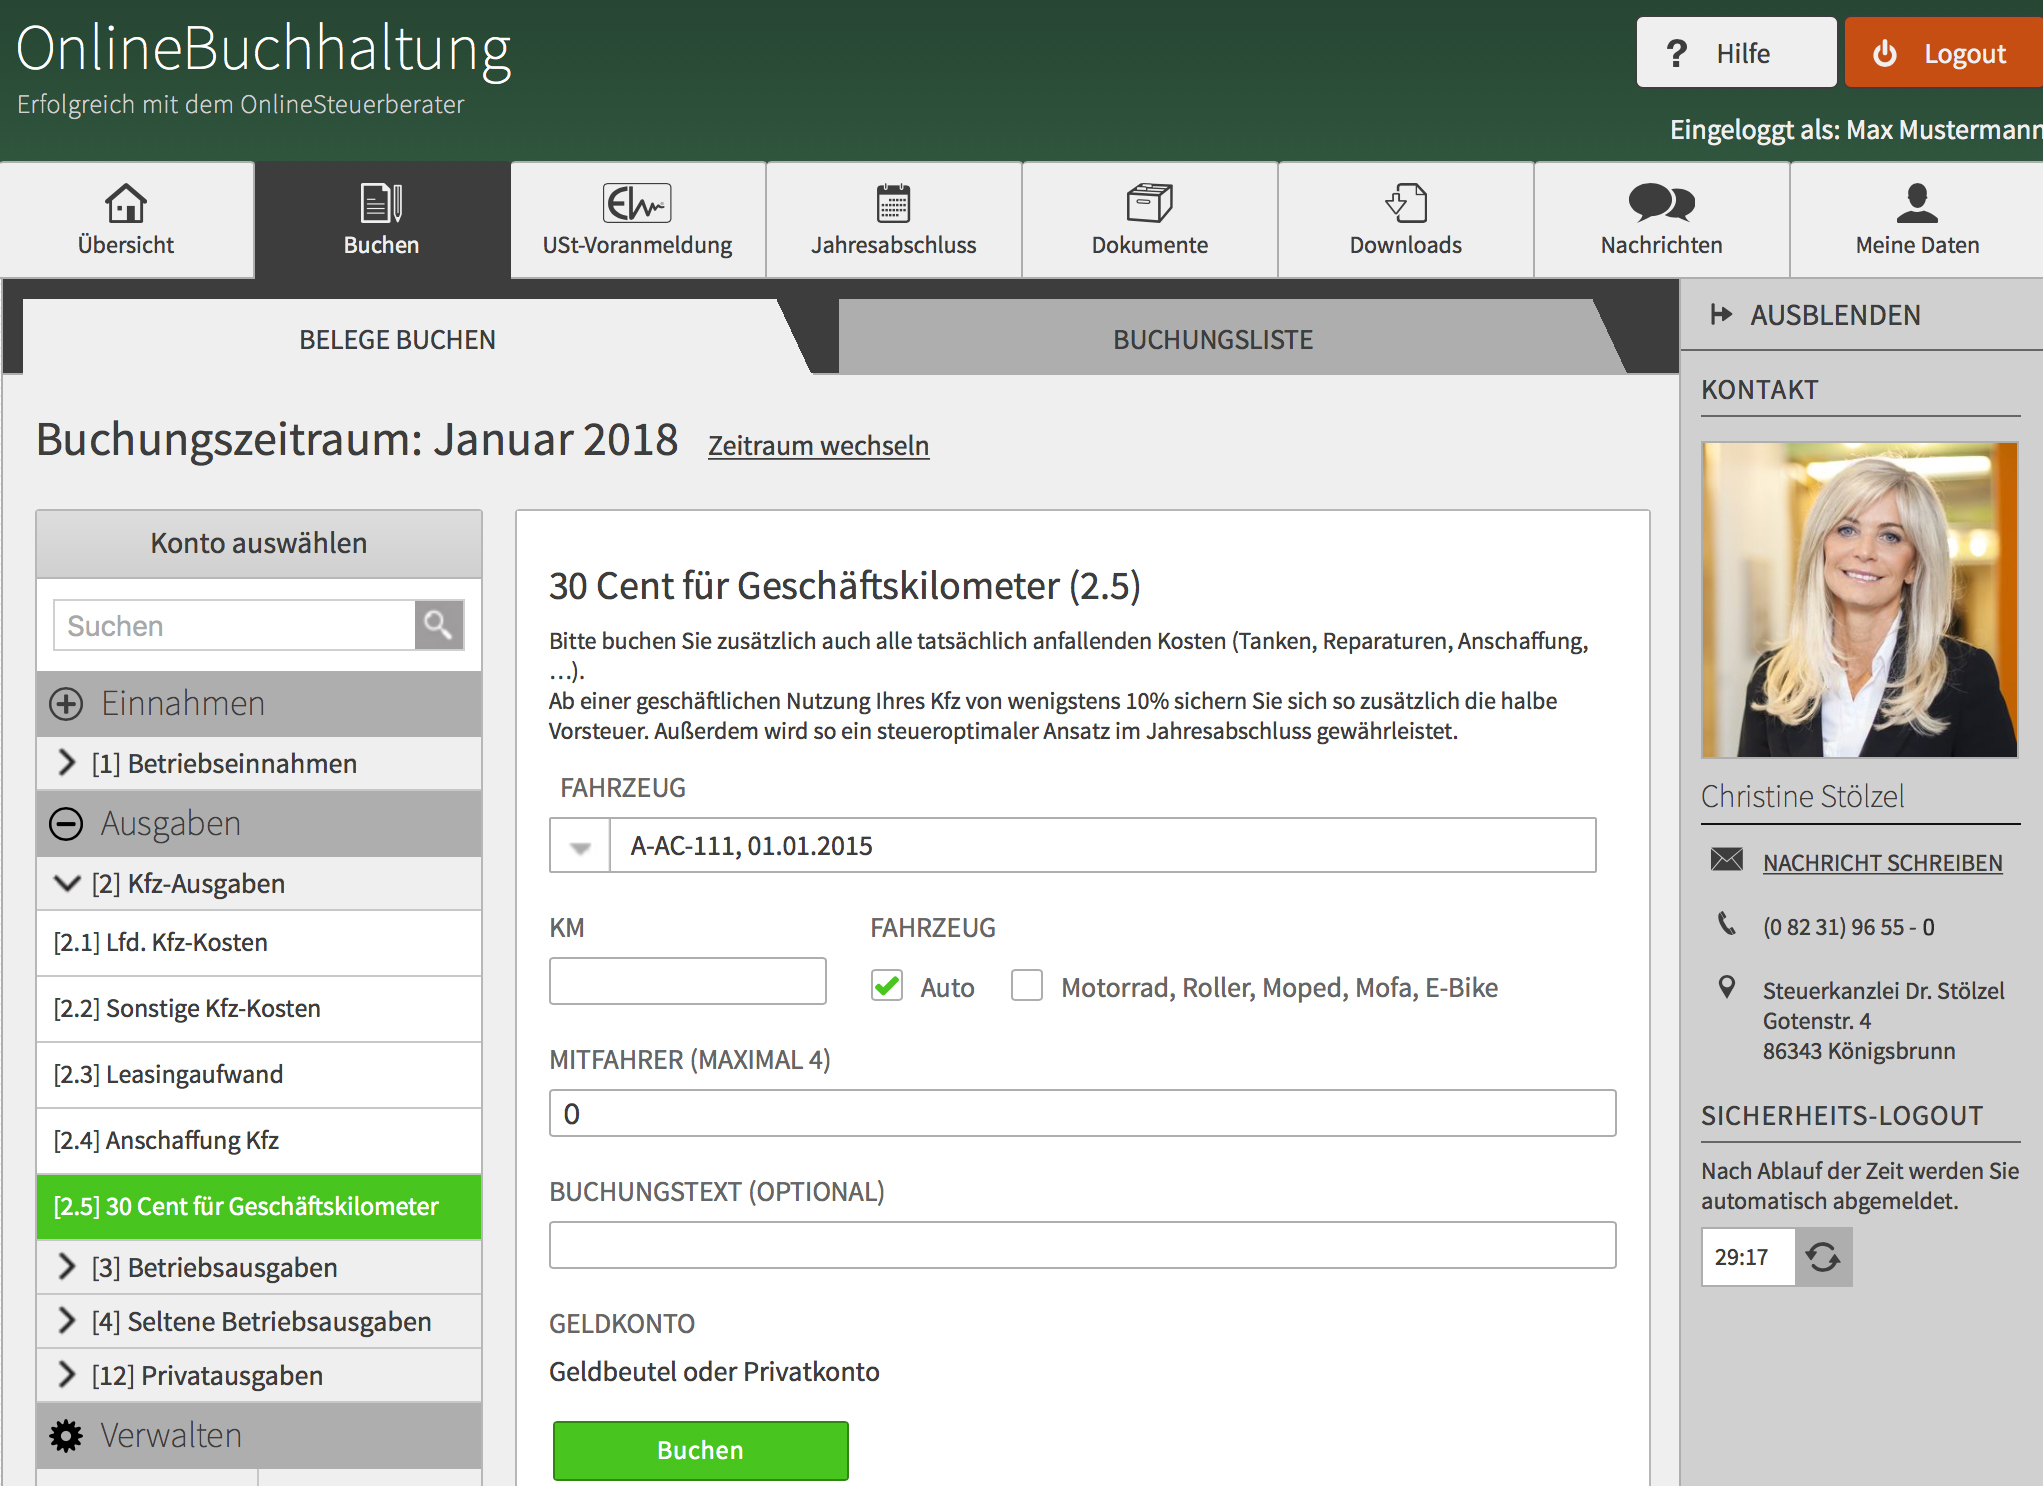Open the USt-Voranmeldung icon
Screen dimensions: 2043x1486
coord(637,203)
